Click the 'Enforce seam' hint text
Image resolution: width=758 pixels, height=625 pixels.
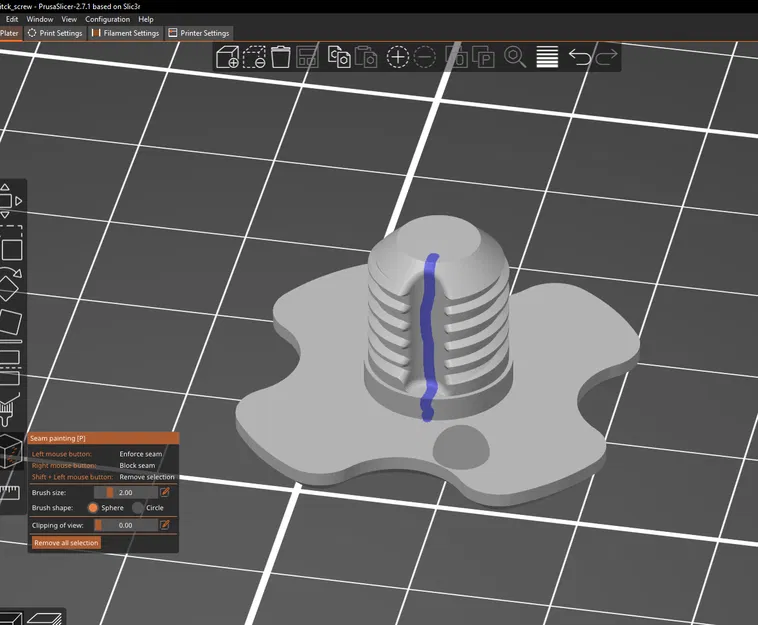click(141, 454)
